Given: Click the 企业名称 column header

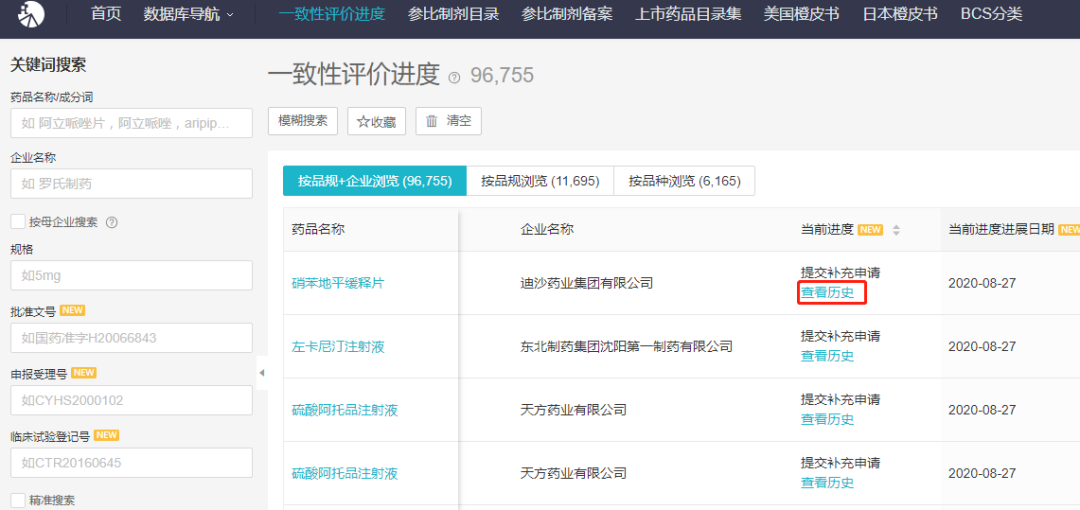Looking at the screenshot, I should pyautogui.click(x=547, y=230).
